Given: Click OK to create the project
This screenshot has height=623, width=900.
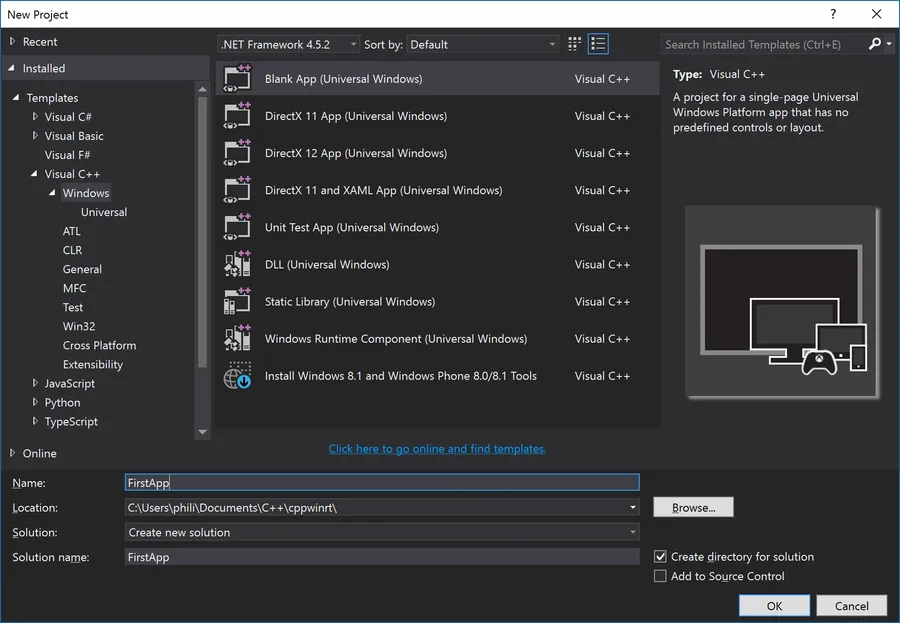Looking at the screenshot, I should tap(774, 605).
